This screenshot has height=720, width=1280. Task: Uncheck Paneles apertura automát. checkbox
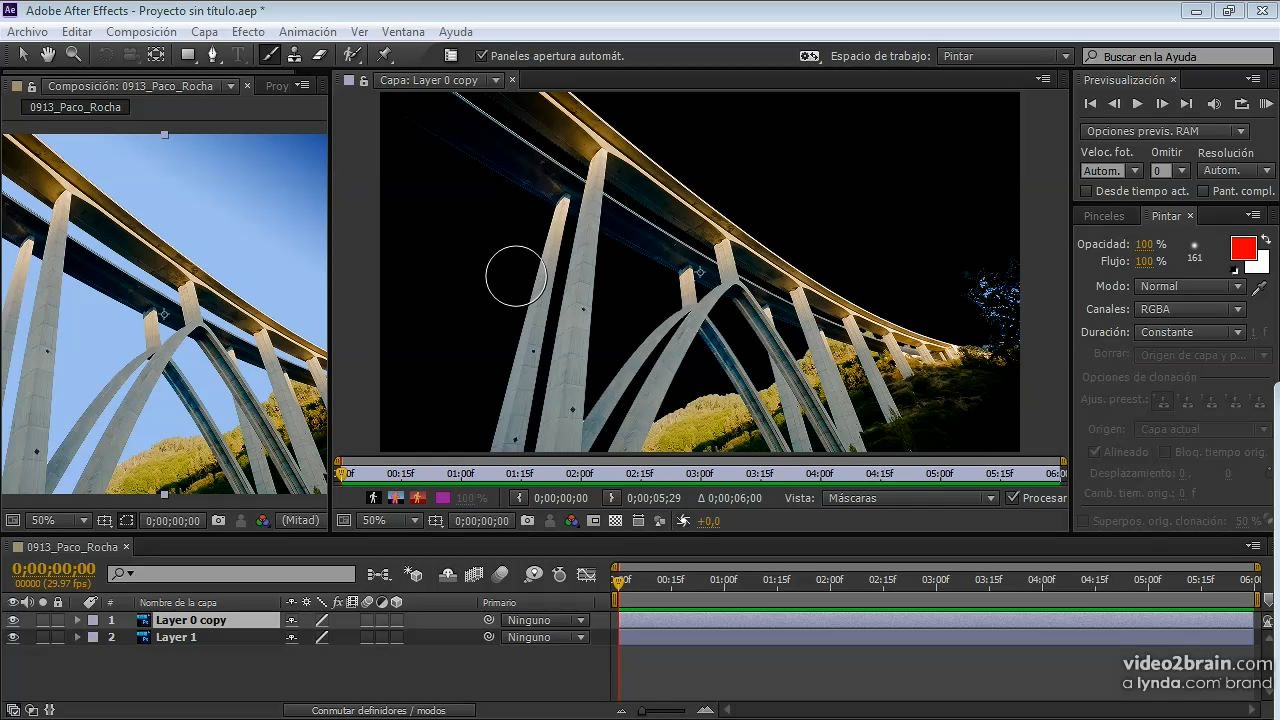[x=482, y=56]
